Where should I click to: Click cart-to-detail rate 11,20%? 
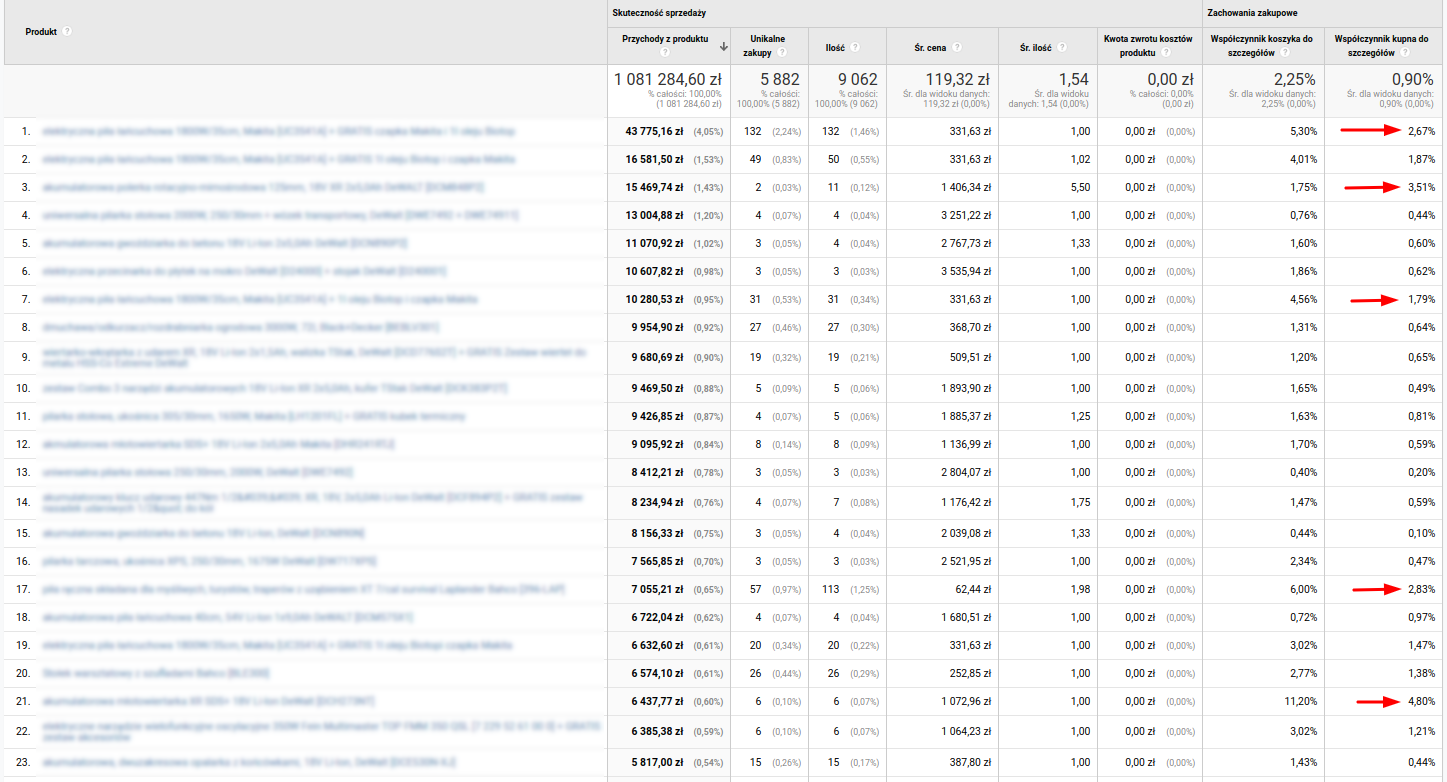click(1301, 702)
